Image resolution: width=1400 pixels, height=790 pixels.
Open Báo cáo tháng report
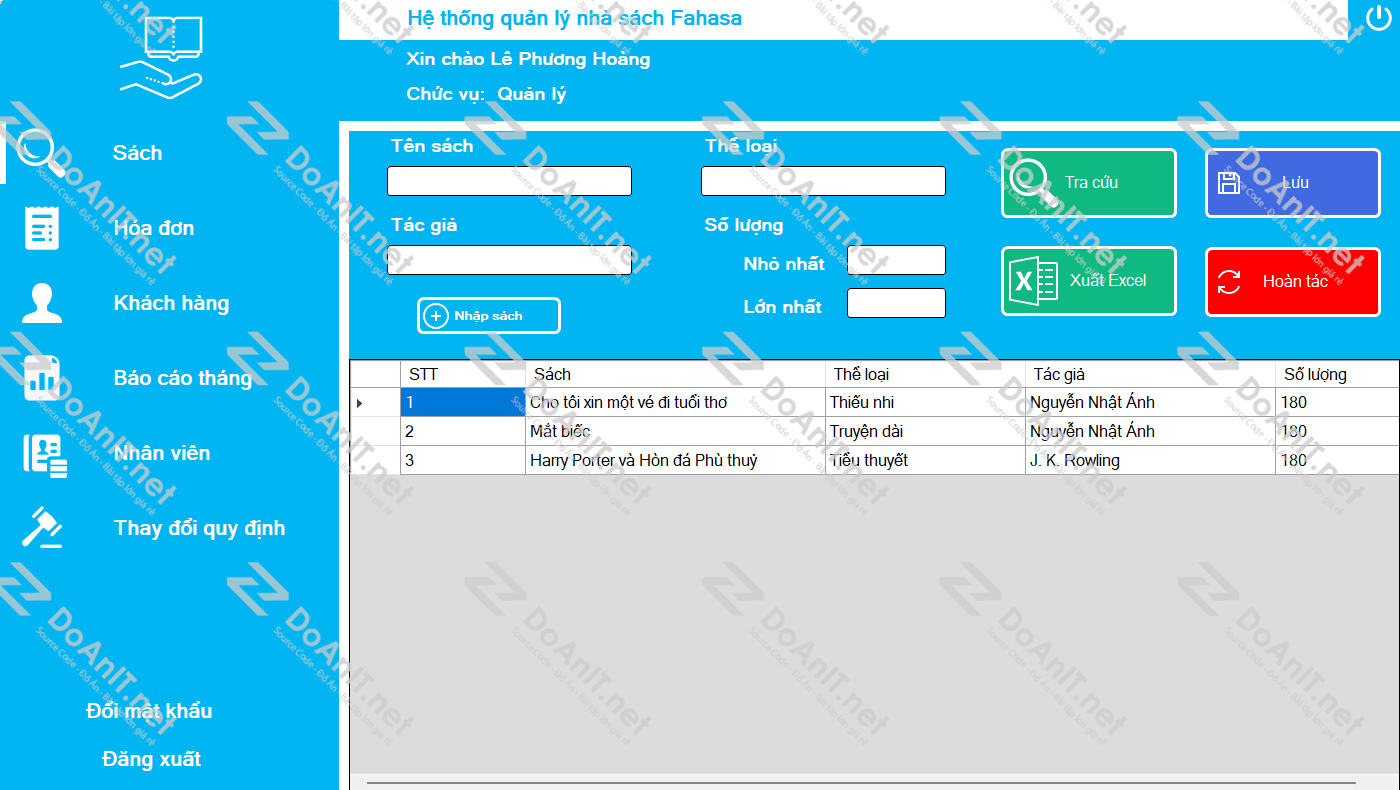183,378
